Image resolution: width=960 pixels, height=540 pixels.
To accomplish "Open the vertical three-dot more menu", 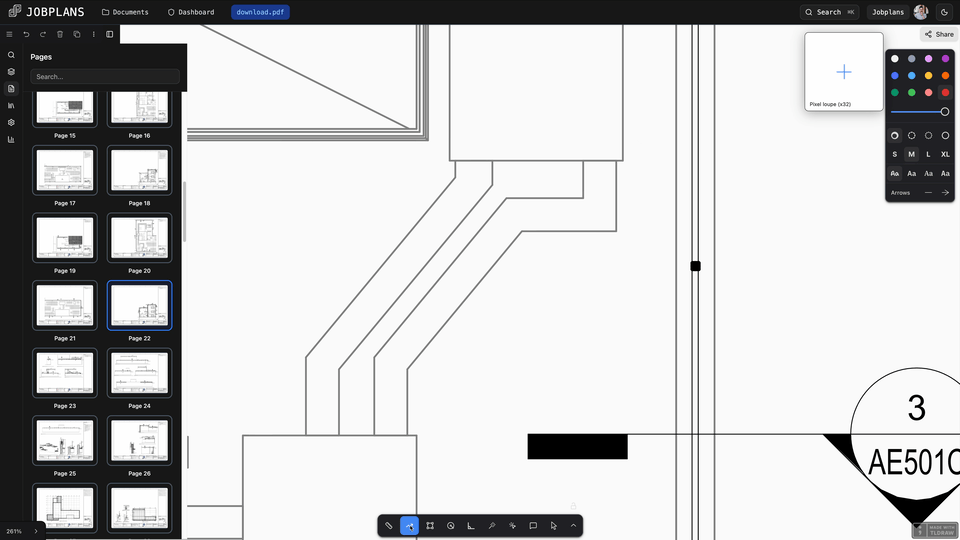I will pos(94,34).
